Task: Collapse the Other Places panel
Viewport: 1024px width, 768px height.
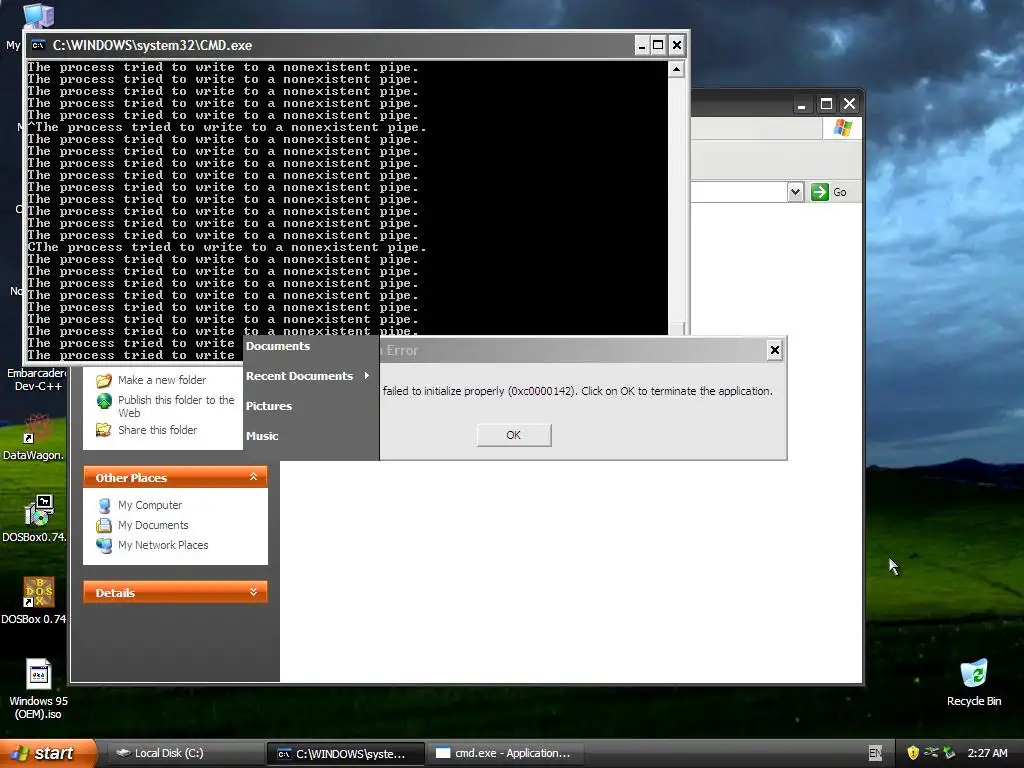Action: [x=253, y=477]
